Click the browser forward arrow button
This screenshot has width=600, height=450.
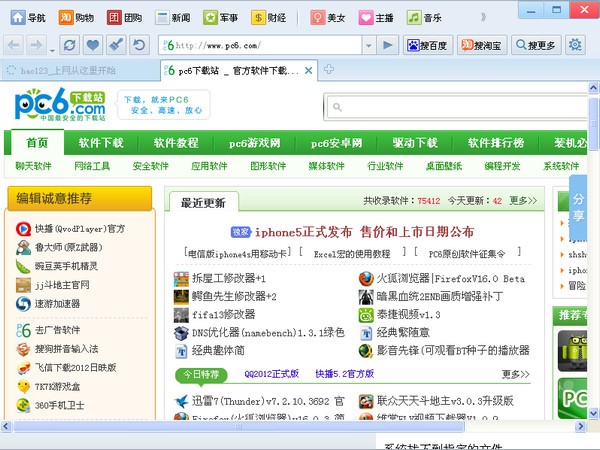pyautogui.click(x=37, y=46)
